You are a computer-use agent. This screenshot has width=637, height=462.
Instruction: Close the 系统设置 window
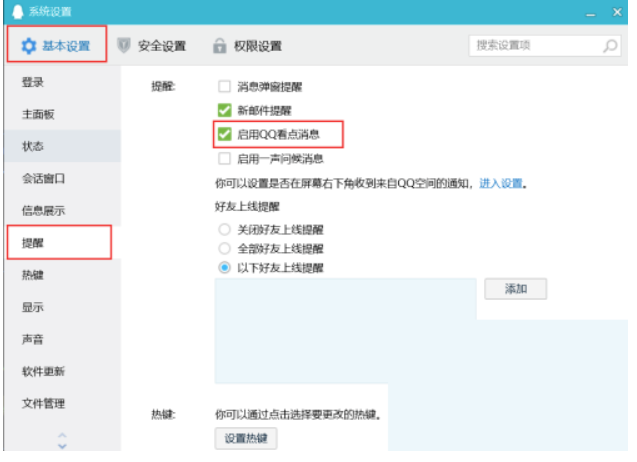pyautogui.click(x=617, y=13)
